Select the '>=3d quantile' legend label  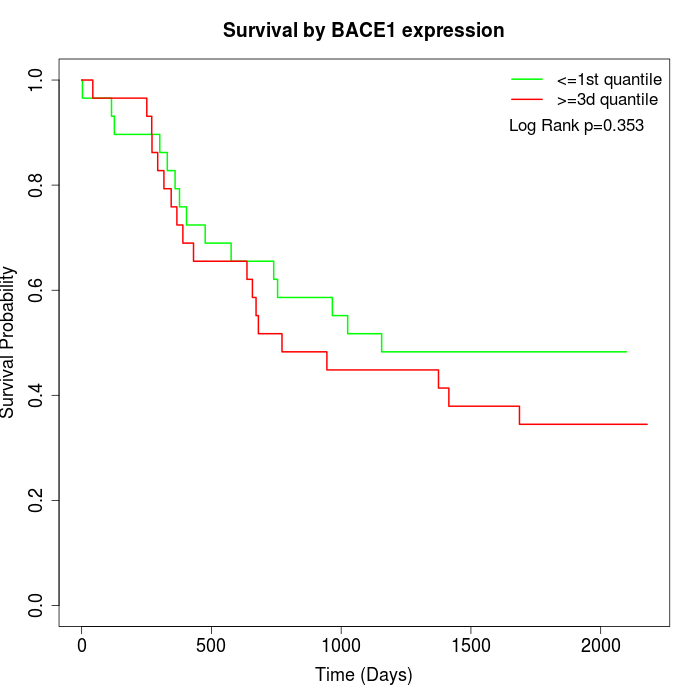607,100
